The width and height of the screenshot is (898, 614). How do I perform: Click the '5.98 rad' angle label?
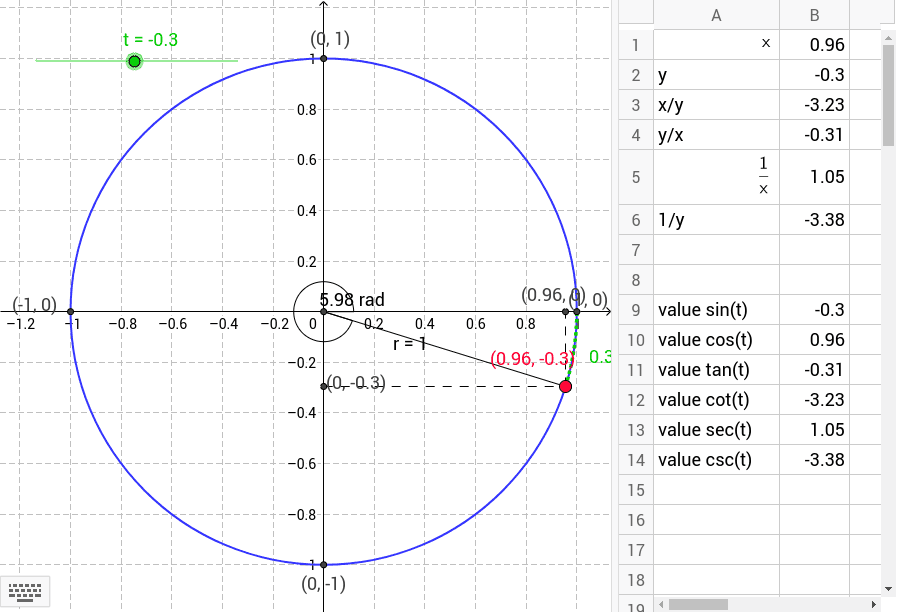click(352, 300)
